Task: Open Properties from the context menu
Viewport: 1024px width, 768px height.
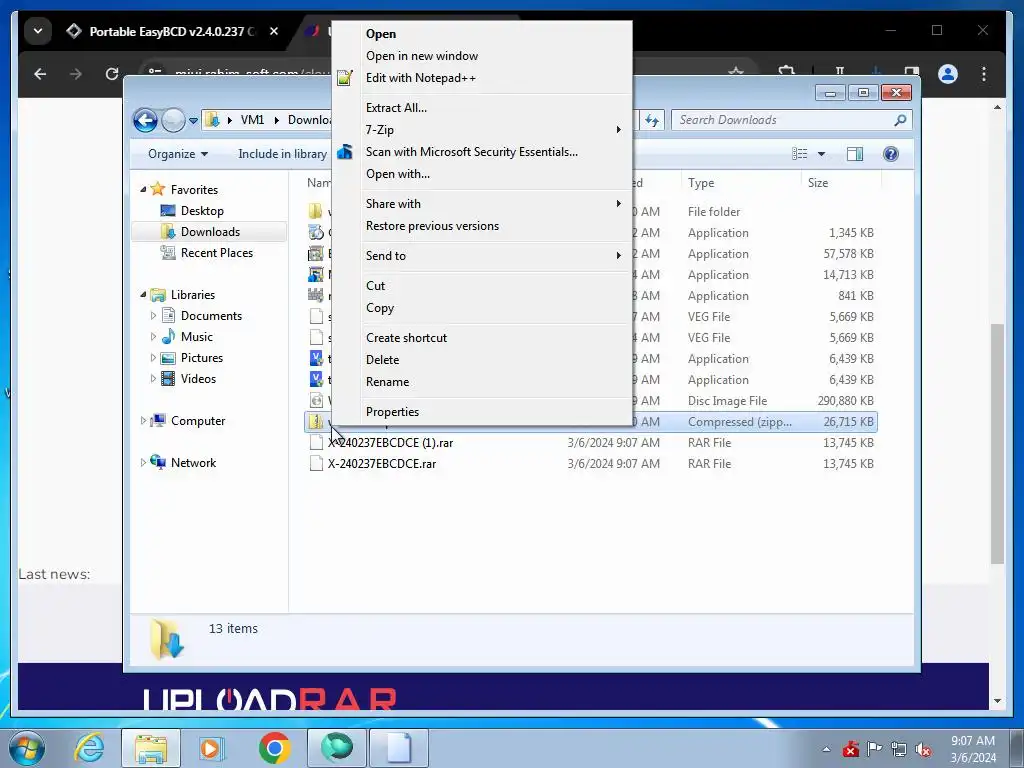Action: (x=392, y=412)
